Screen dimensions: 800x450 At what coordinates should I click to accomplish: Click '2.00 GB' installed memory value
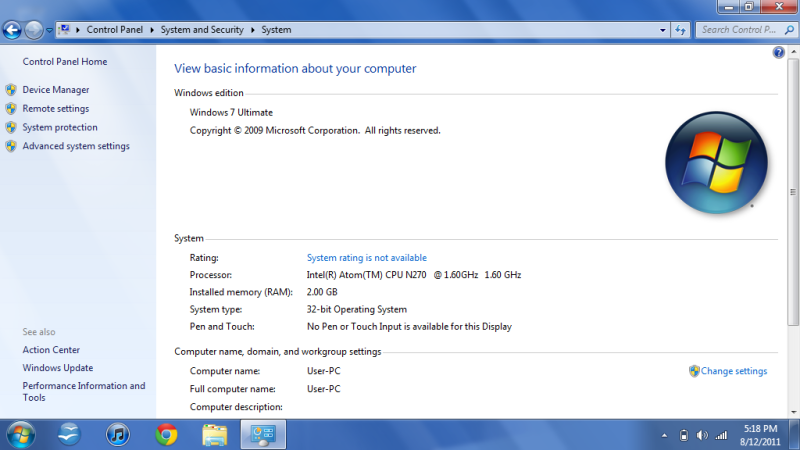point(322,292)
